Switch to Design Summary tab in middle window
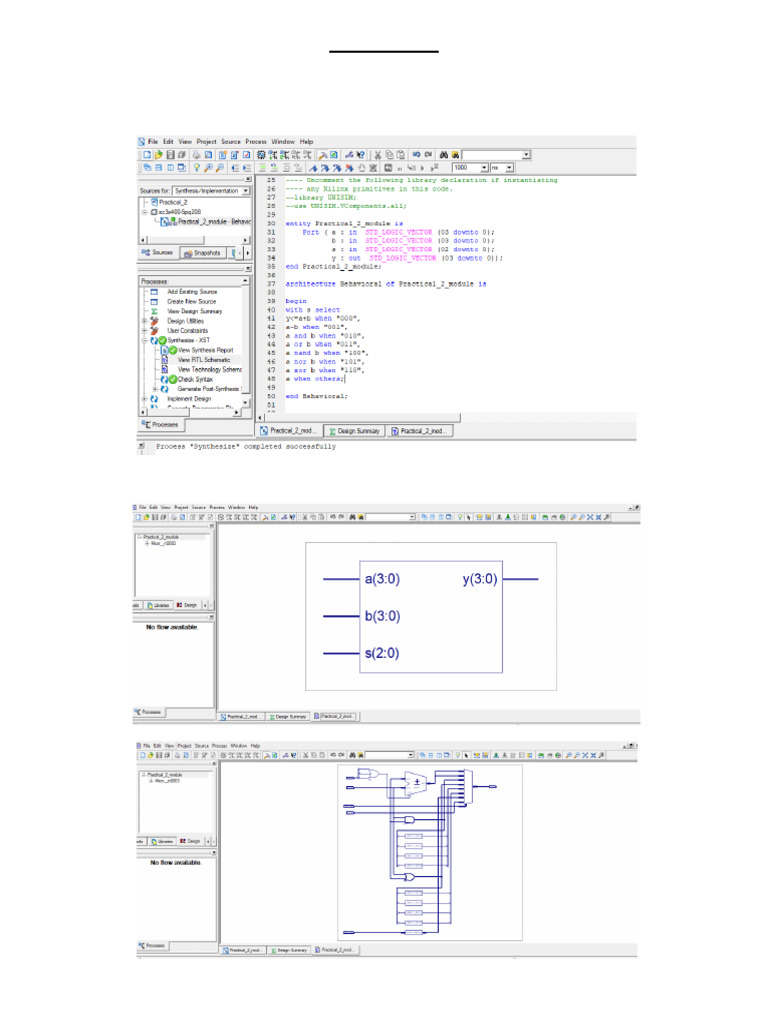 tap(288, 716)
